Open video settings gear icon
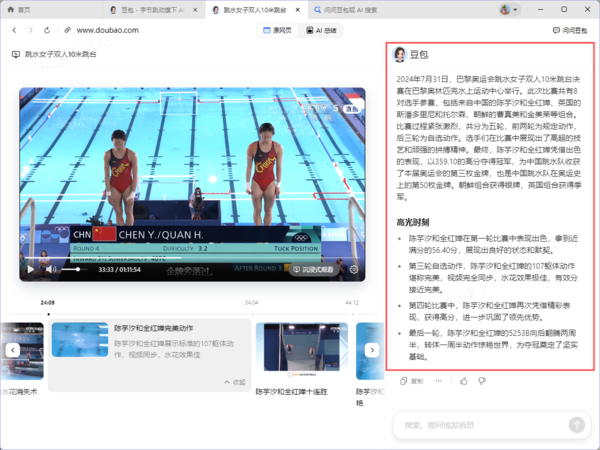 pyautogui.click(x=354, y=269)
